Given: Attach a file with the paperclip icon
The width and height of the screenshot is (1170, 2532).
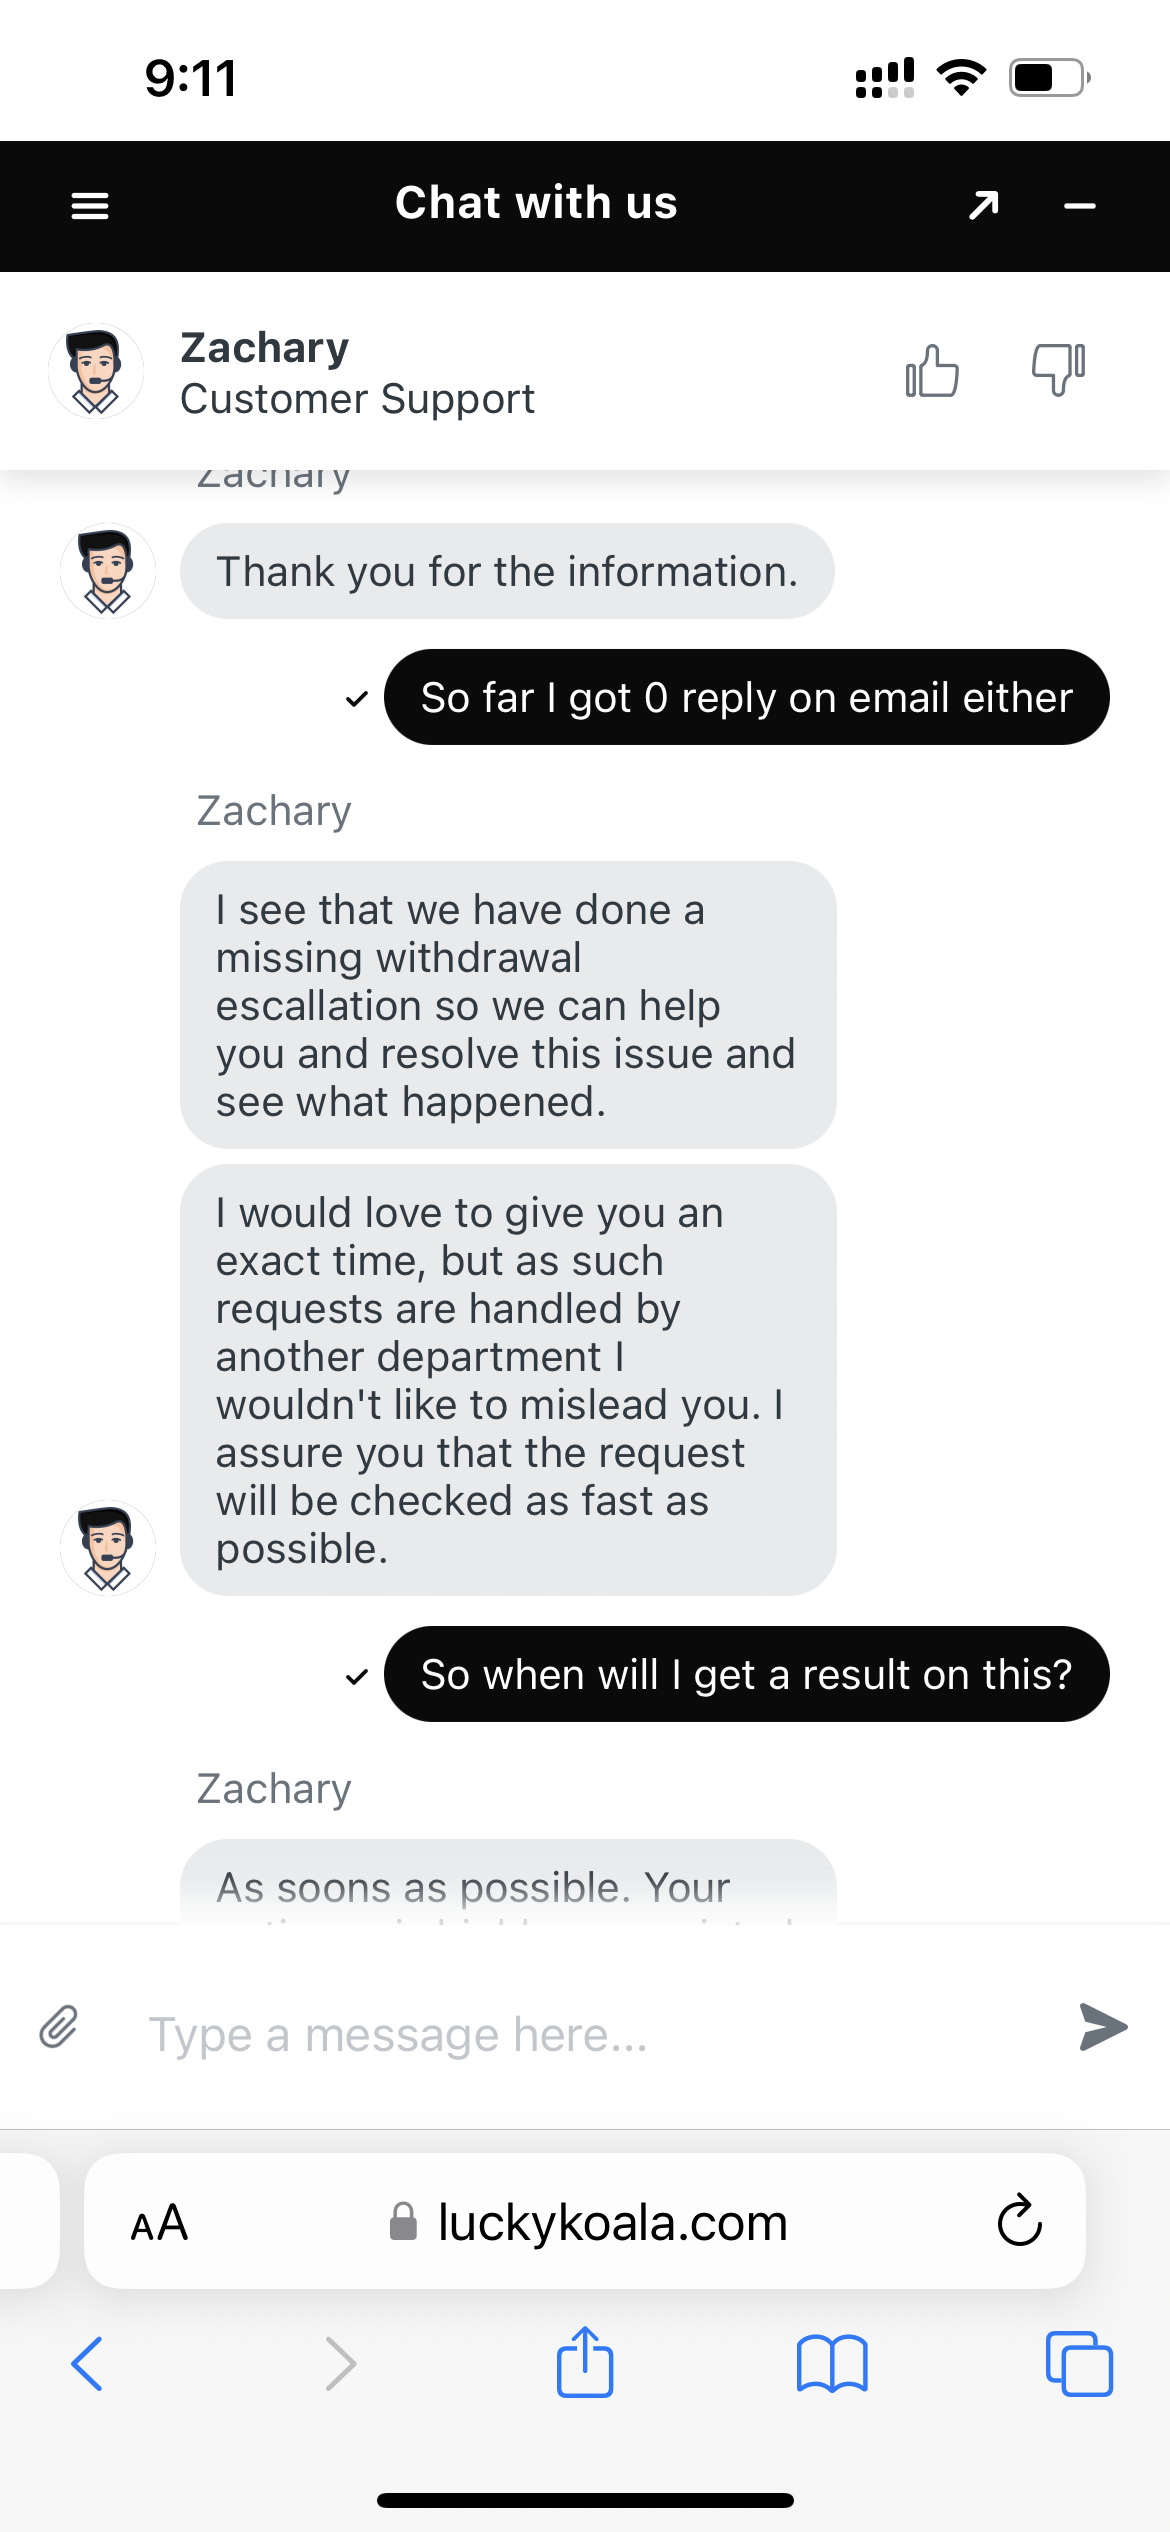Looking at the screenshot, I should point(59,2027).
